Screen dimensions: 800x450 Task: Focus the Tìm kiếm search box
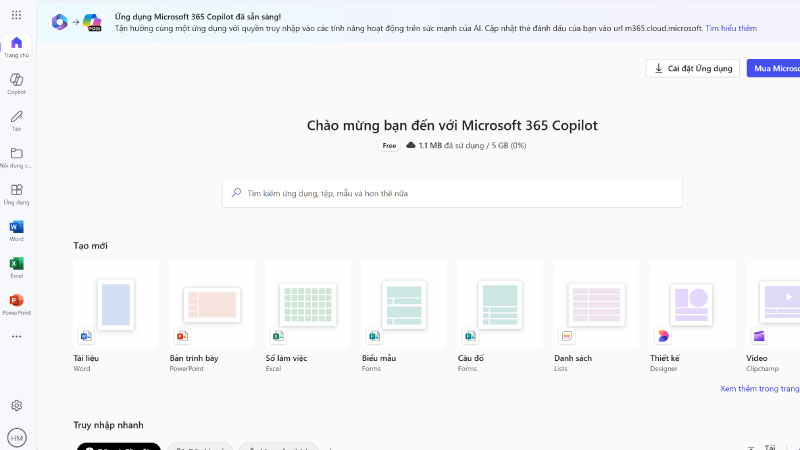coord(452,193)
